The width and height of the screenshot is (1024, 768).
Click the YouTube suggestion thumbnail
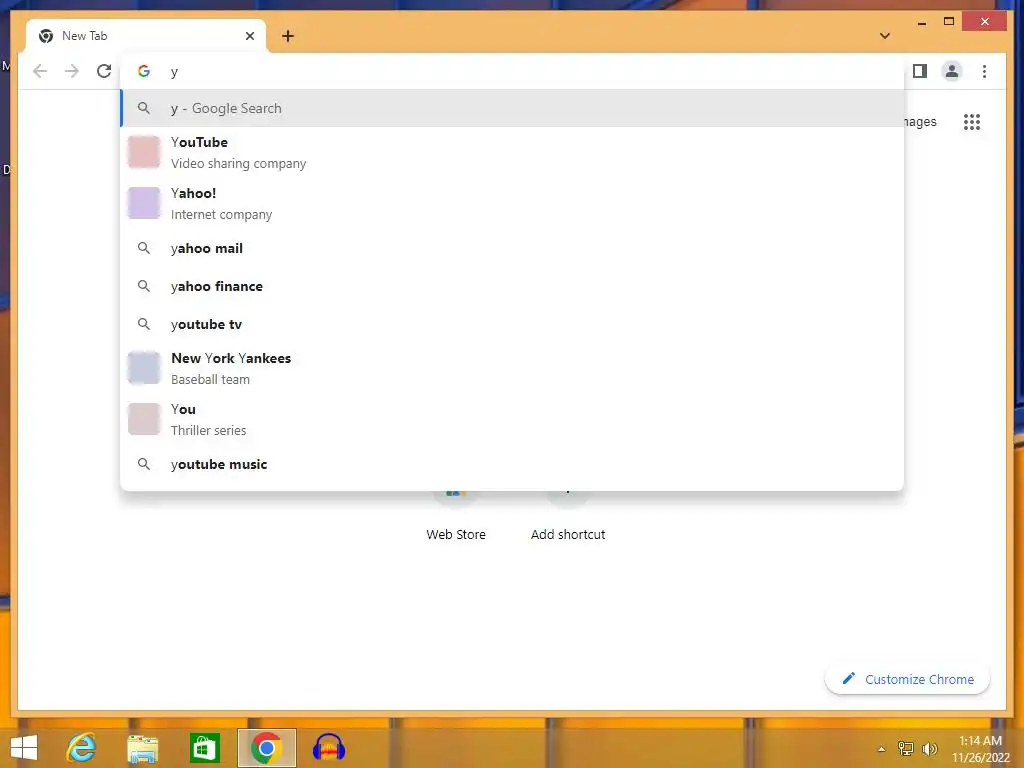(144, 152)
